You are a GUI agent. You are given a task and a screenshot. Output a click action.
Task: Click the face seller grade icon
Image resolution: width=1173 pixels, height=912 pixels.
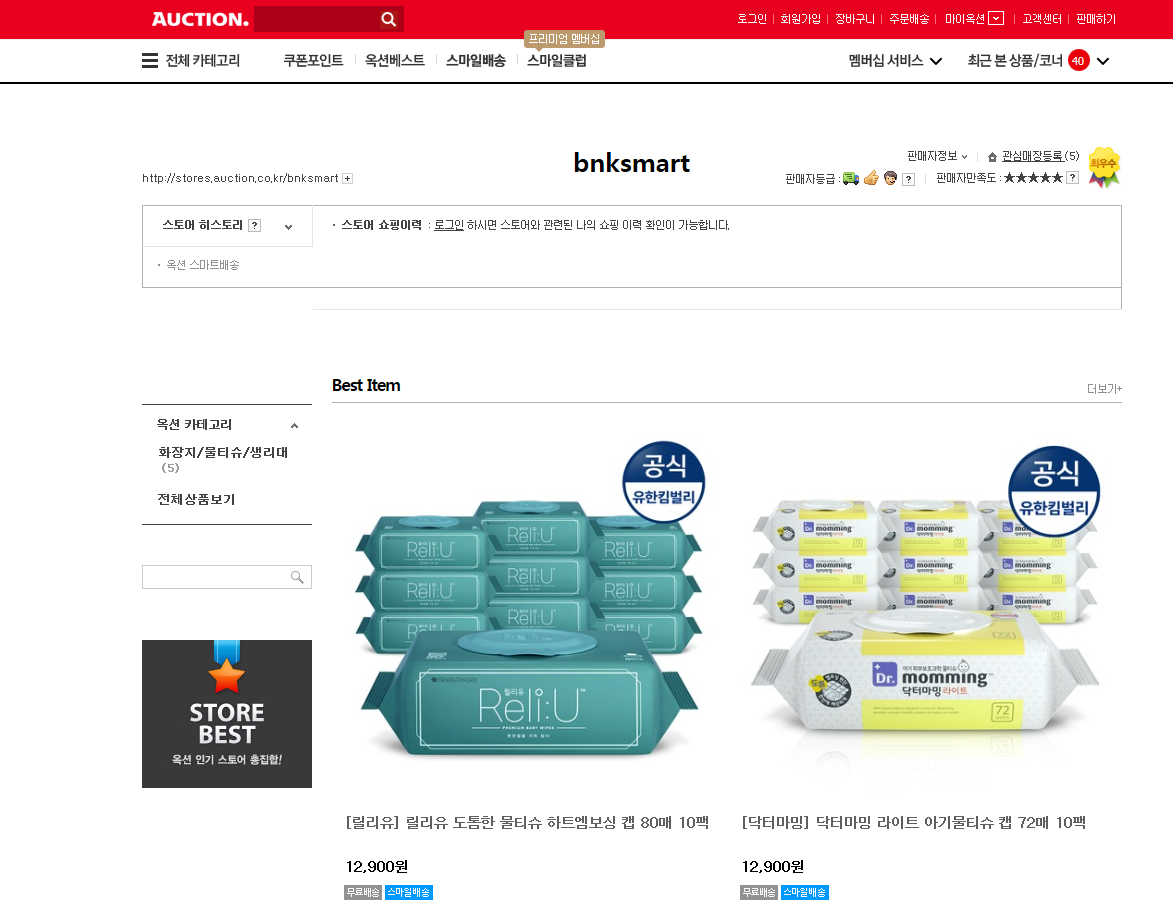(890, 178)
